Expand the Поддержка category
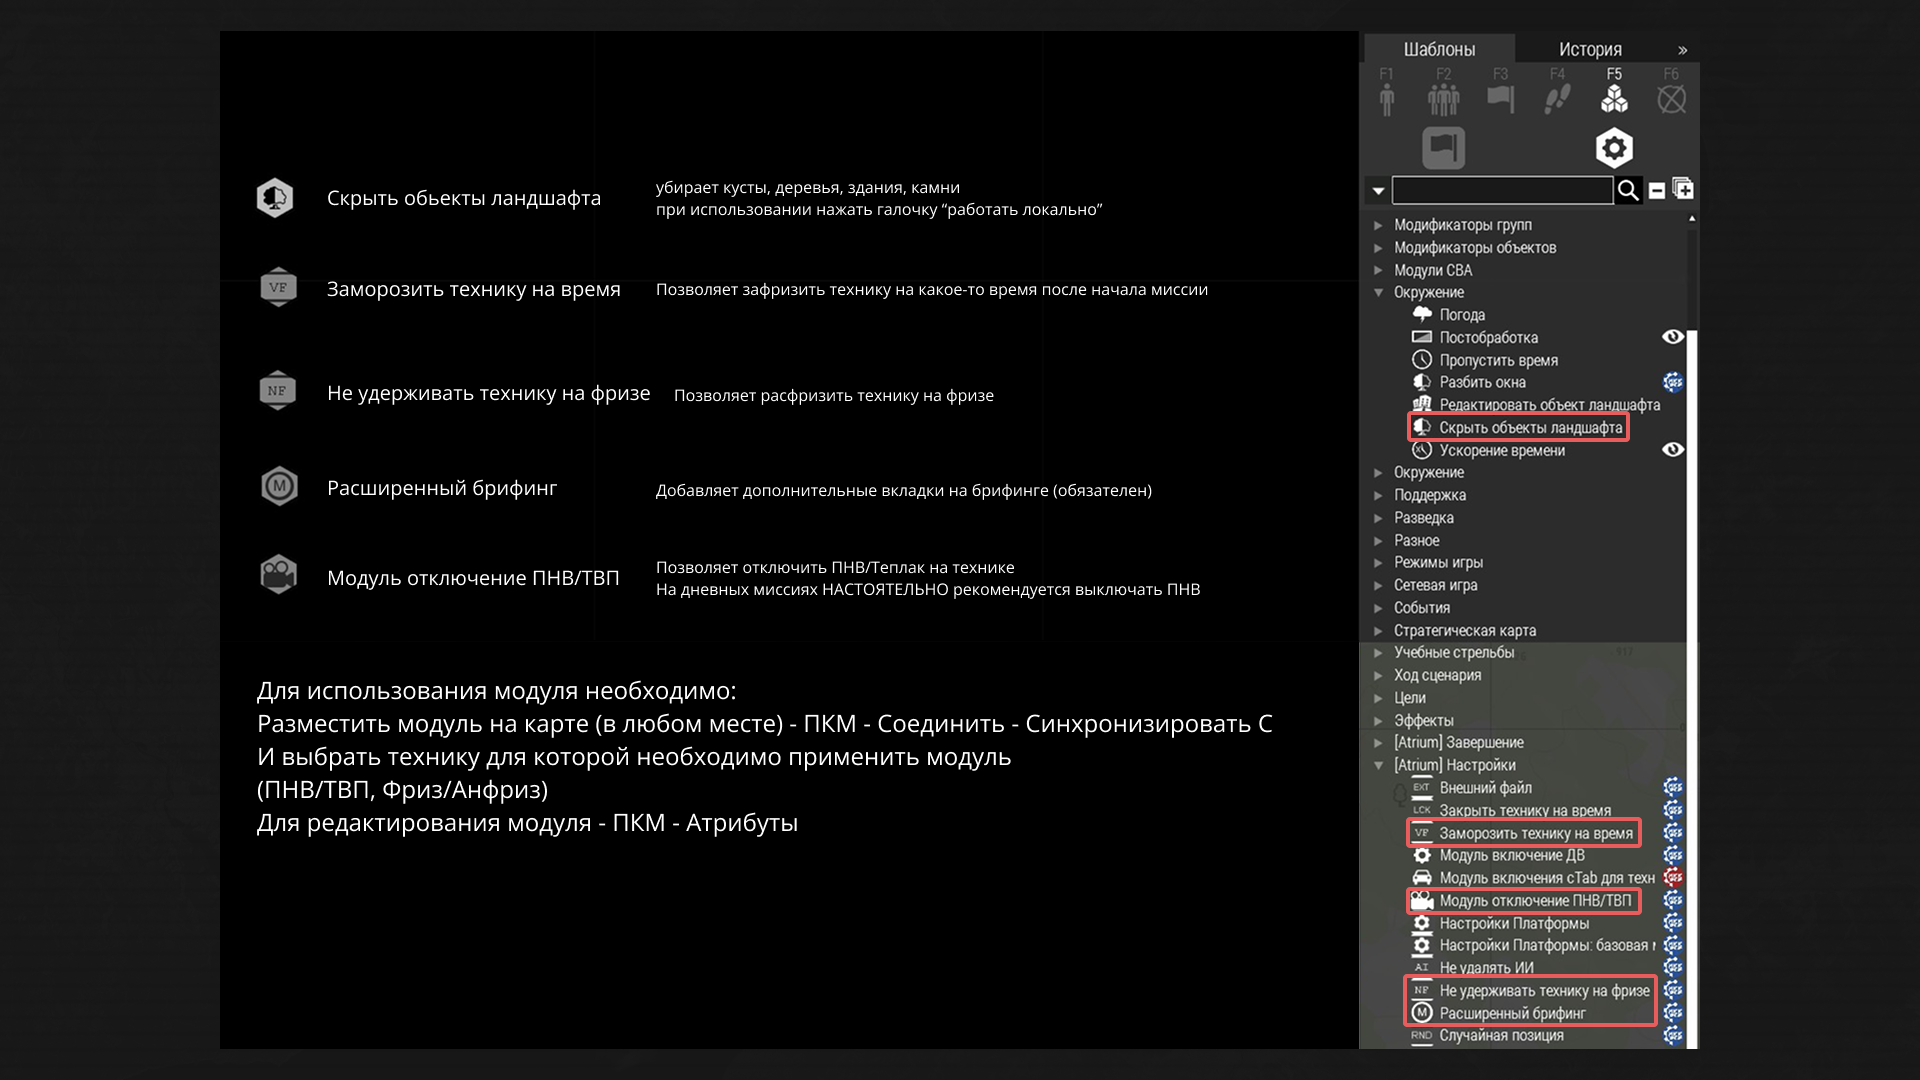This screenshot has height=1080, width=1920. [1378, 495]
